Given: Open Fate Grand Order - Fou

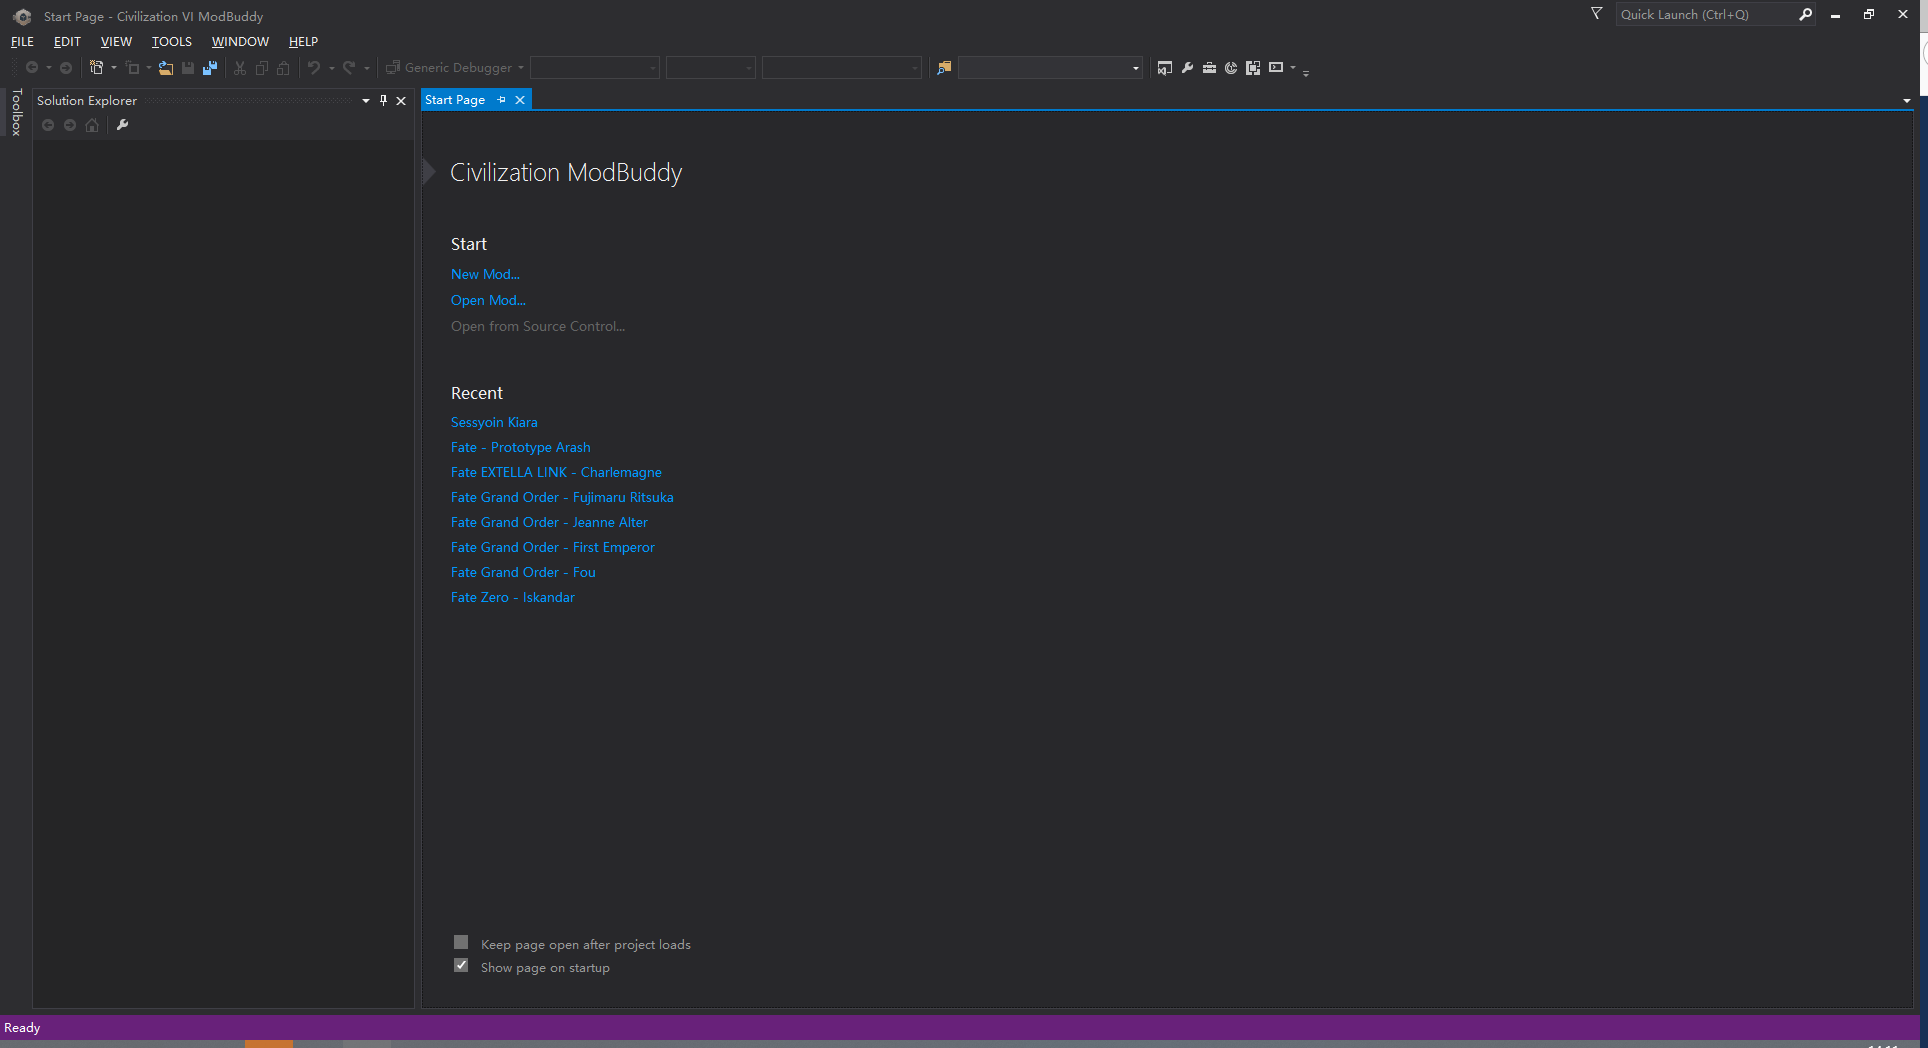Looking at the screenshot, I should [523, 572].
